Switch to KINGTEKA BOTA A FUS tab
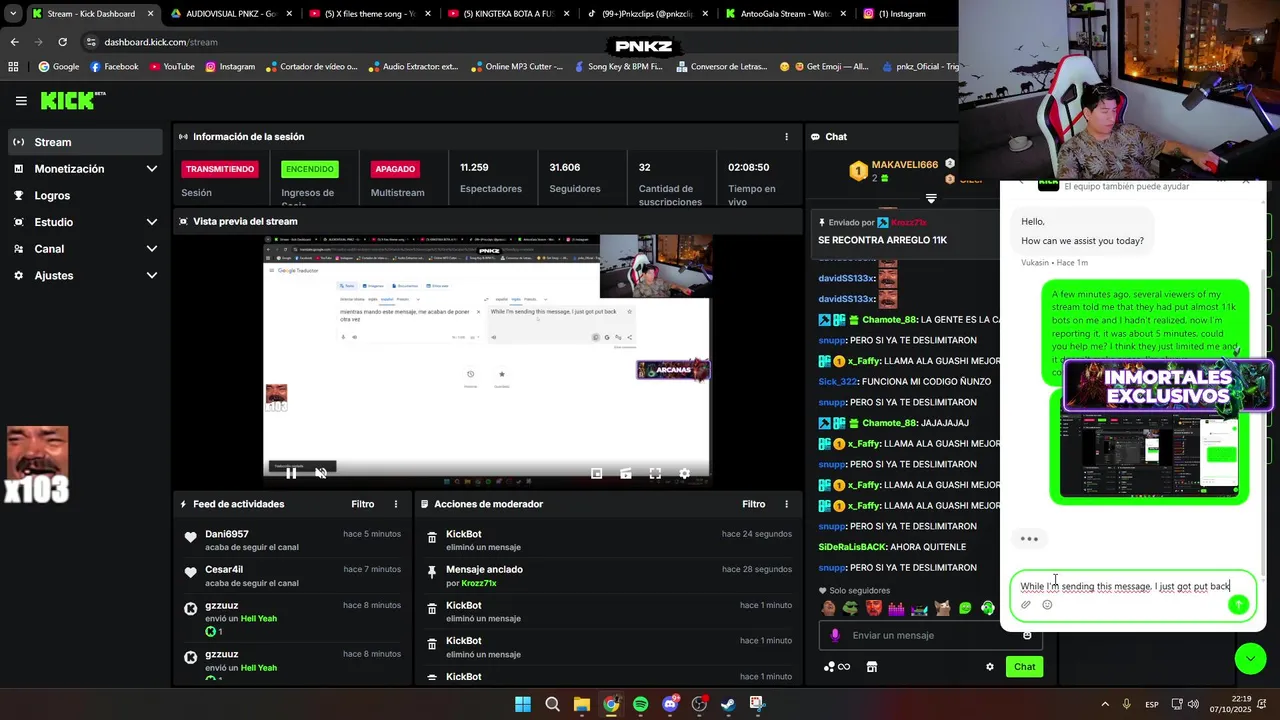Viewport: 1280px width, 720px height. (x=509, y=14)
